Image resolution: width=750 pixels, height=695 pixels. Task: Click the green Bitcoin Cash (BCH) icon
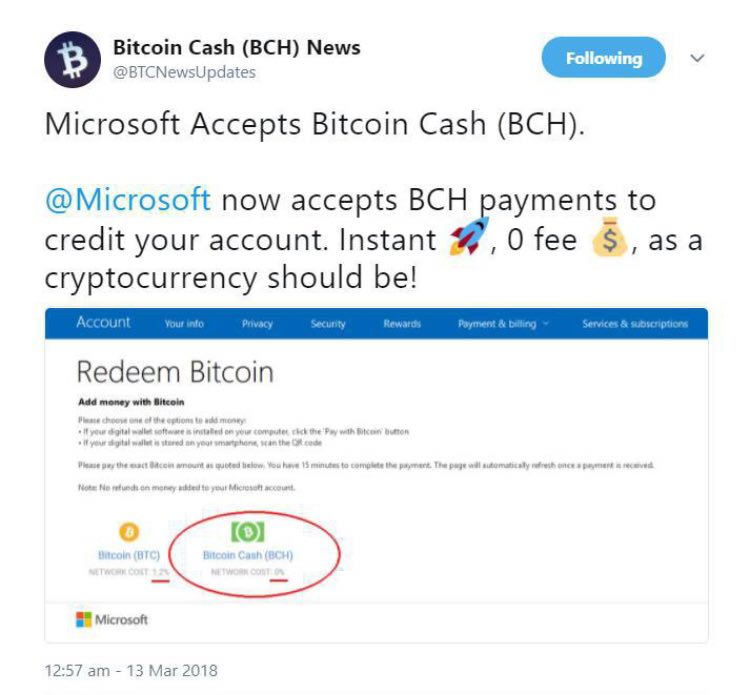(247, 531)
